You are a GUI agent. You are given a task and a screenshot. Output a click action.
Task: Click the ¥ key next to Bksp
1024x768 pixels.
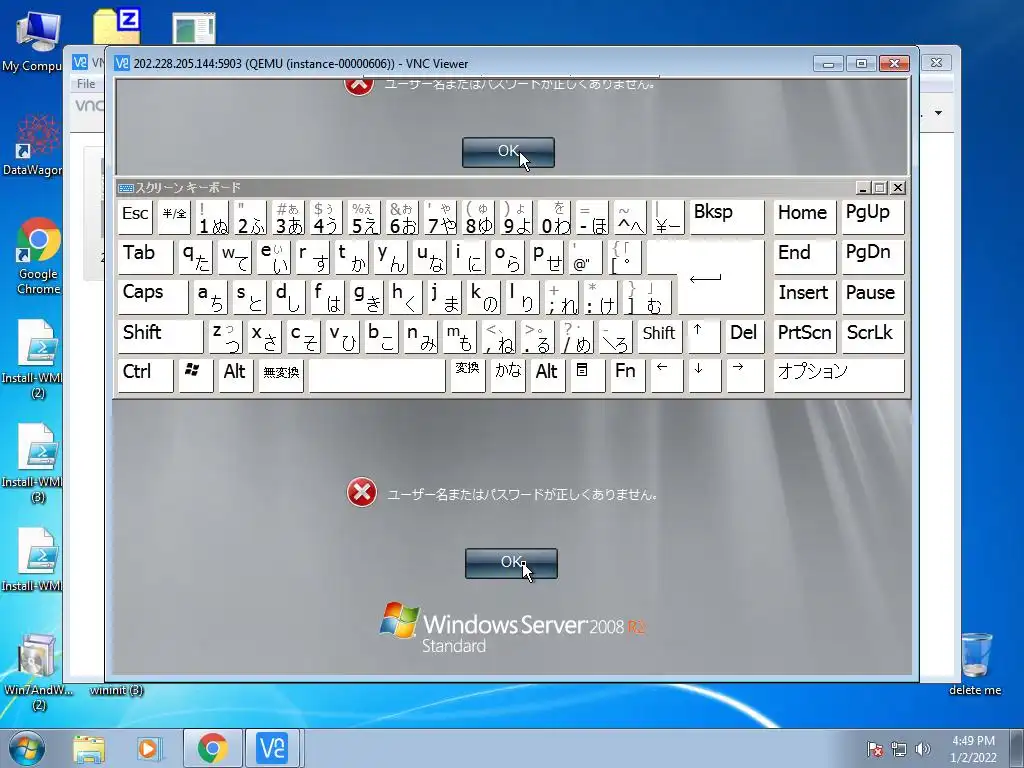point(668,217)
